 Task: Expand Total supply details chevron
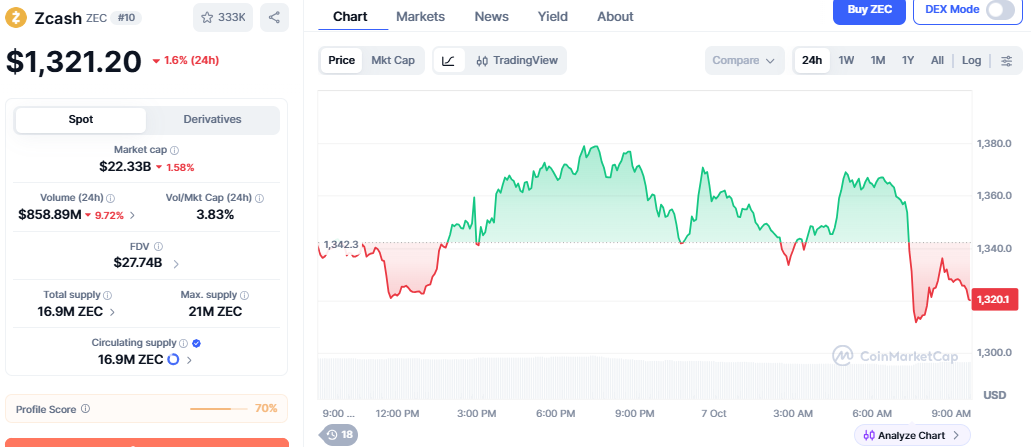(x=112, y=312)
